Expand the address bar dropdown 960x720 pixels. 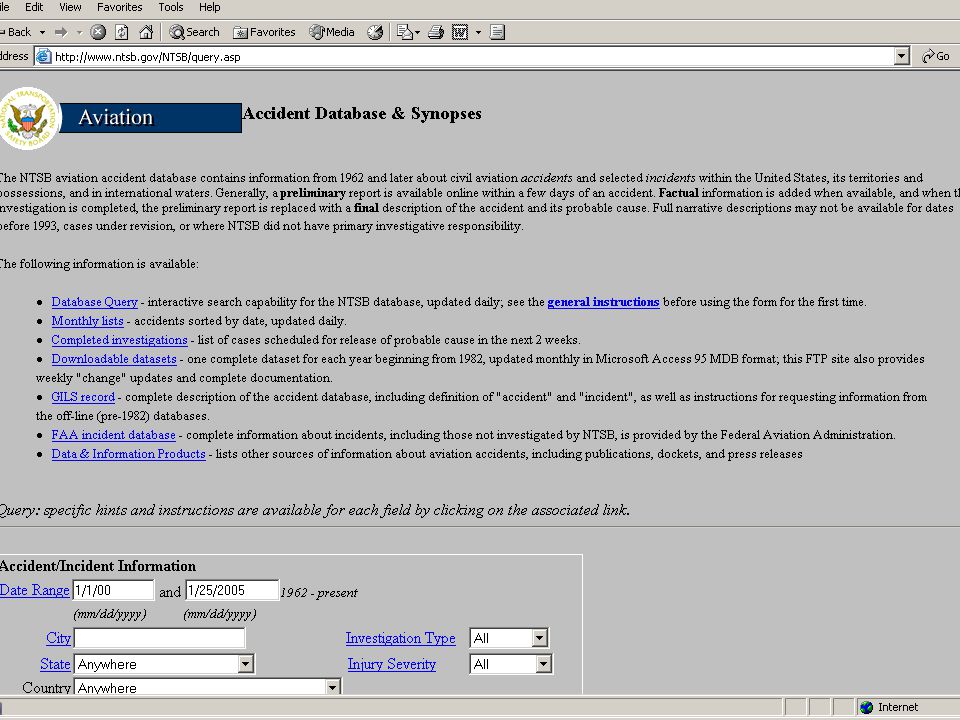[901, 56]
